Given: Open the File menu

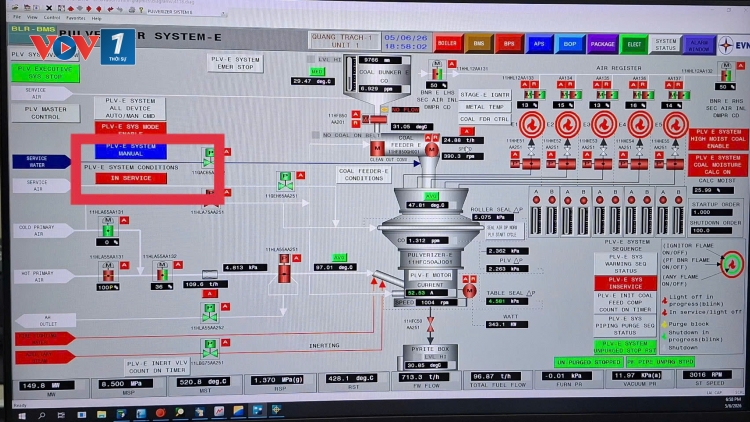Looking at the screenshot, I should 17,17.
